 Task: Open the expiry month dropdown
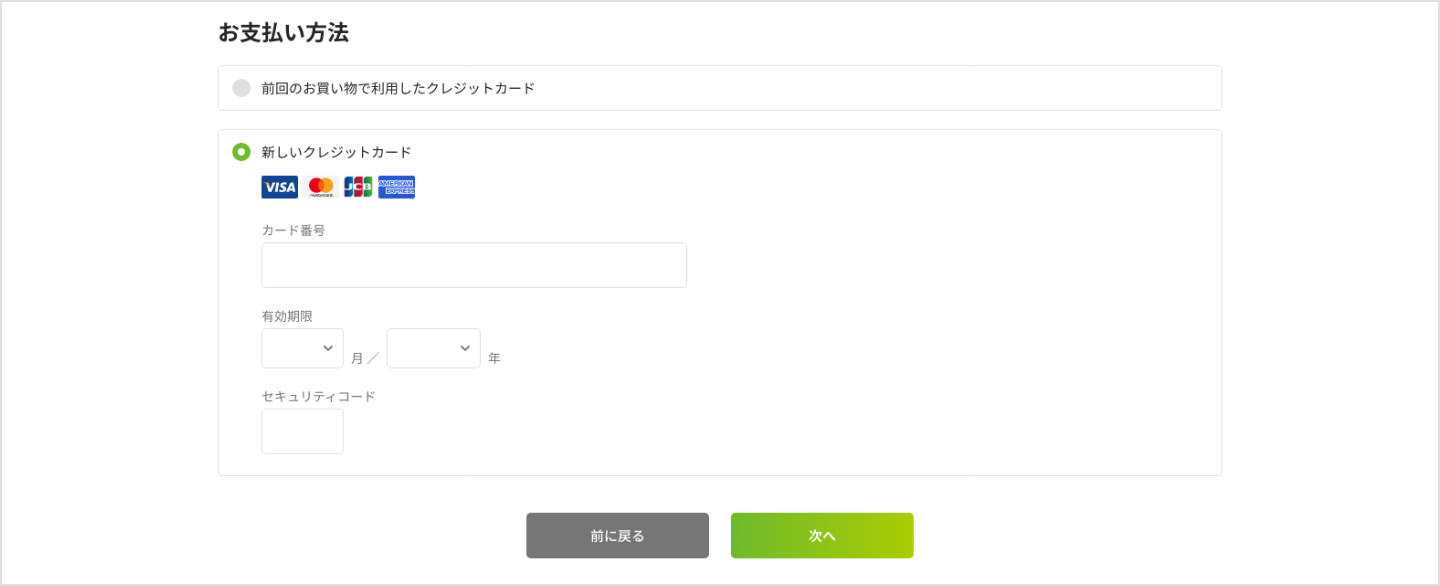(302, 347)
